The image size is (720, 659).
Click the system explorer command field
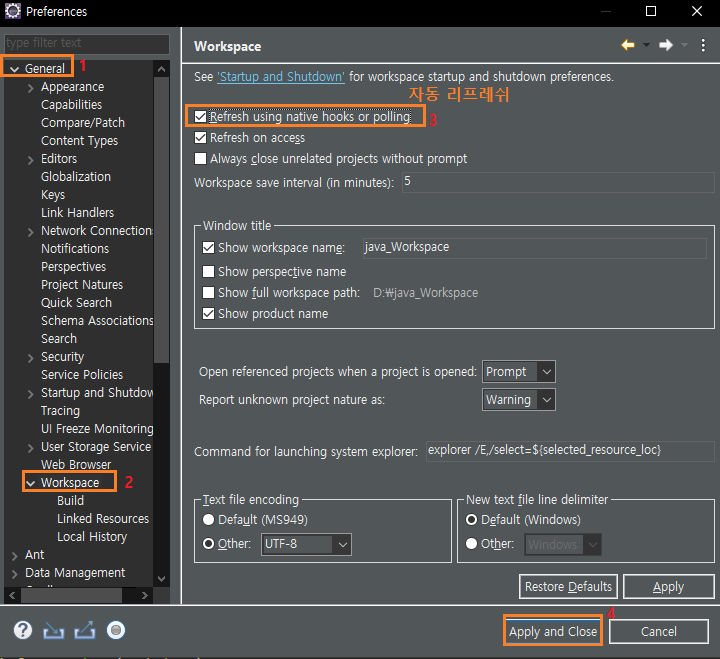(570, 451)
